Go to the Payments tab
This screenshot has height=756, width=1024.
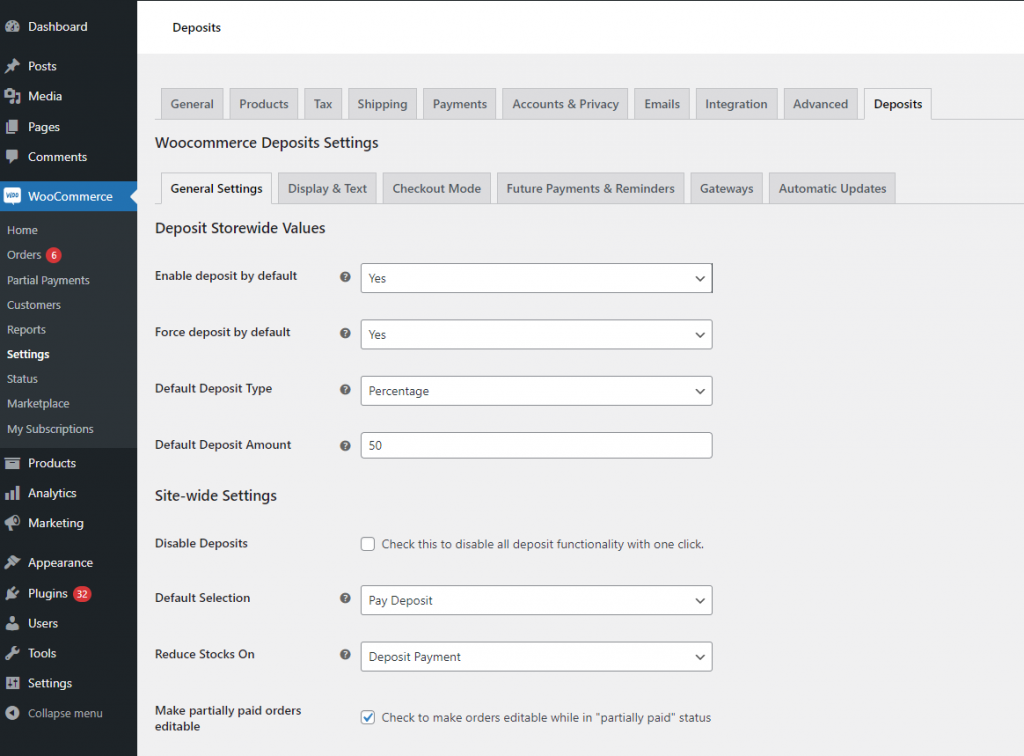pos(460,104)
